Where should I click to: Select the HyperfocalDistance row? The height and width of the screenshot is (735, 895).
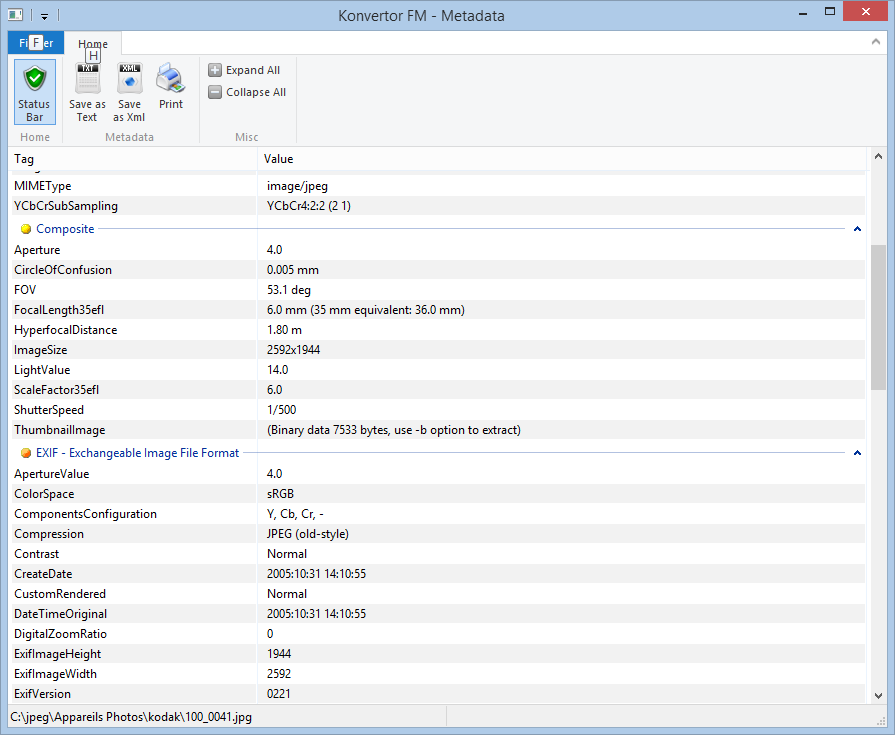(x=437, y=330)
